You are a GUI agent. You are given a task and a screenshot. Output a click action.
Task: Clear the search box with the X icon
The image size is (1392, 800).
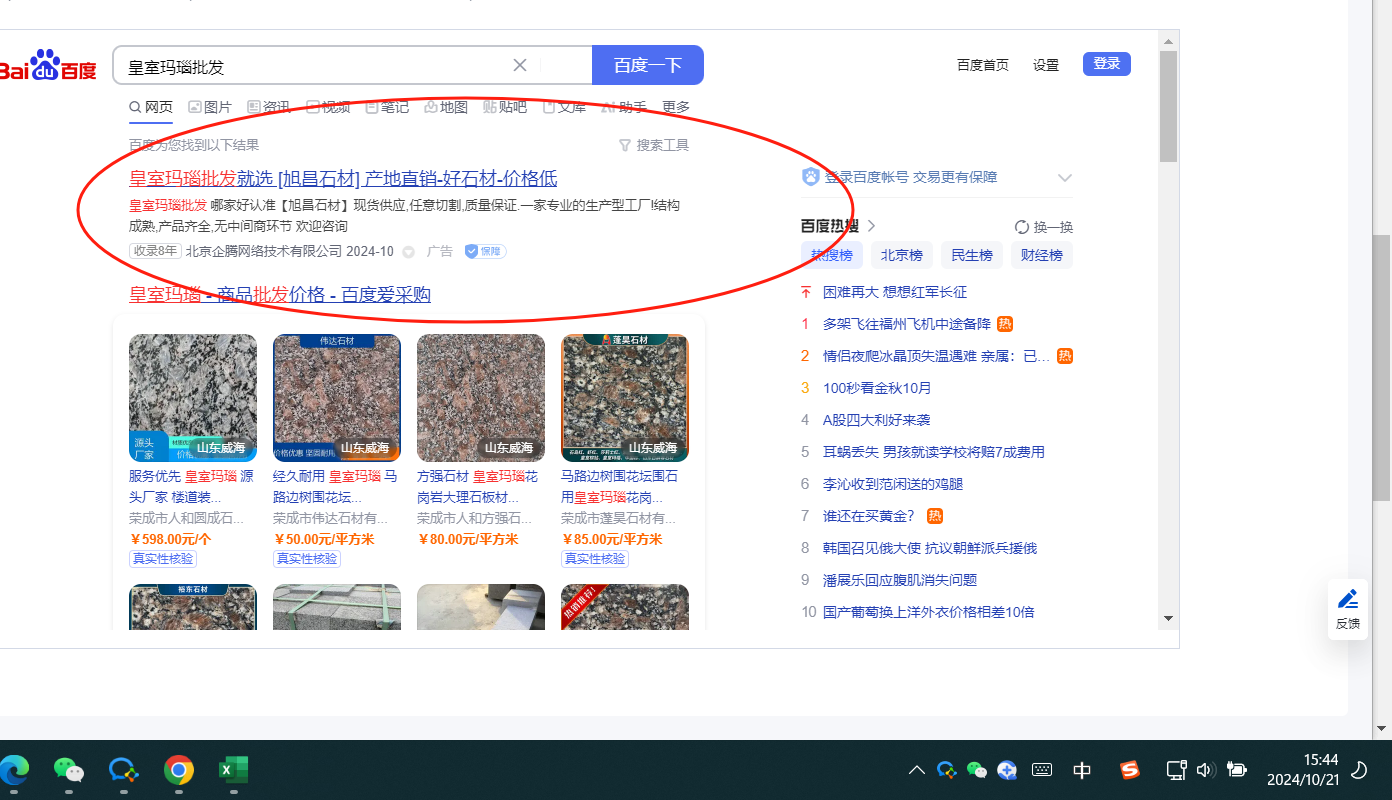520,65
